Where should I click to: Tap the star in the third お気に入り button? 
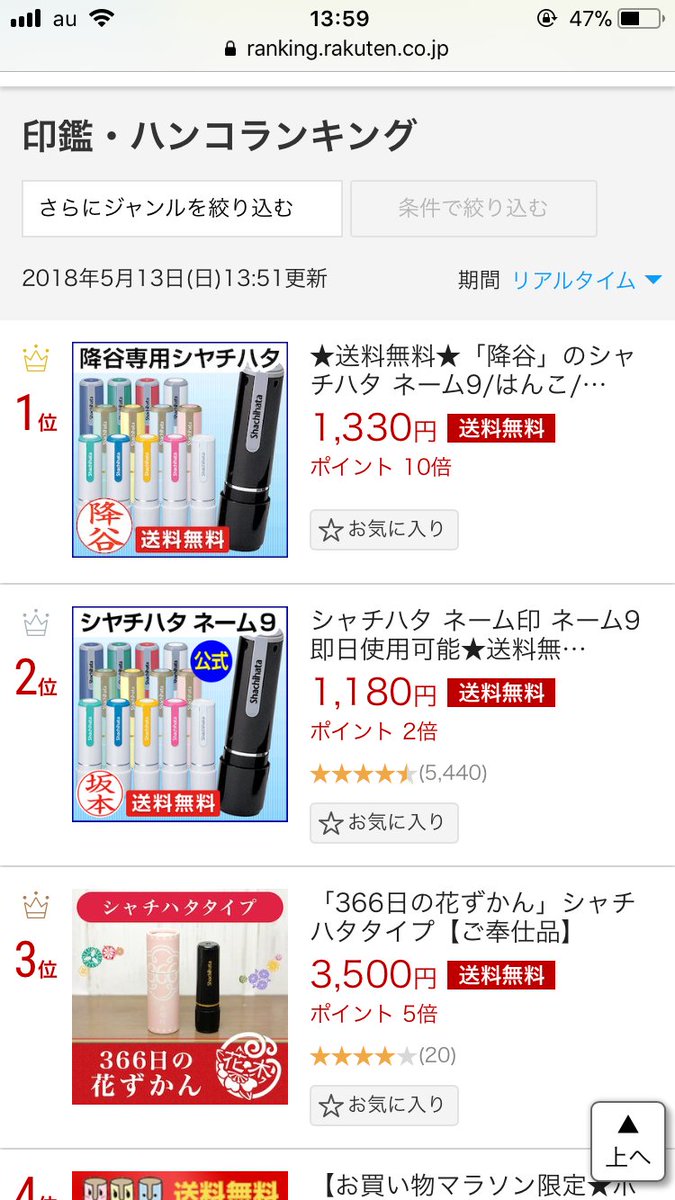point(331,1105)
